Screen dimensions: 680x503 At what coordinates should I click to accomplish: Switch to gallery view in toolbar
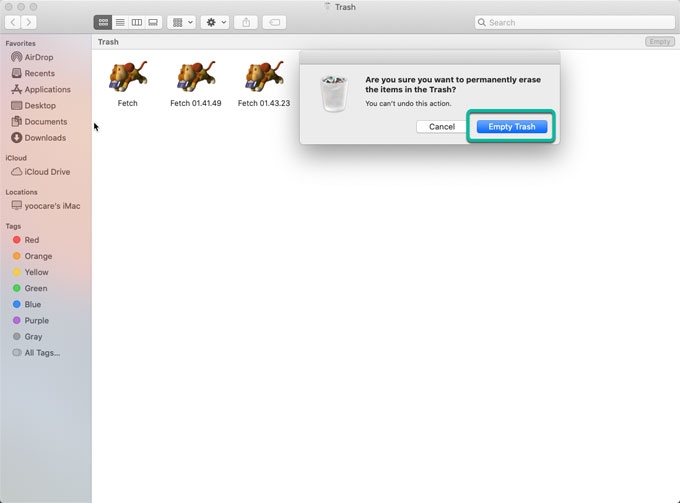153,22
